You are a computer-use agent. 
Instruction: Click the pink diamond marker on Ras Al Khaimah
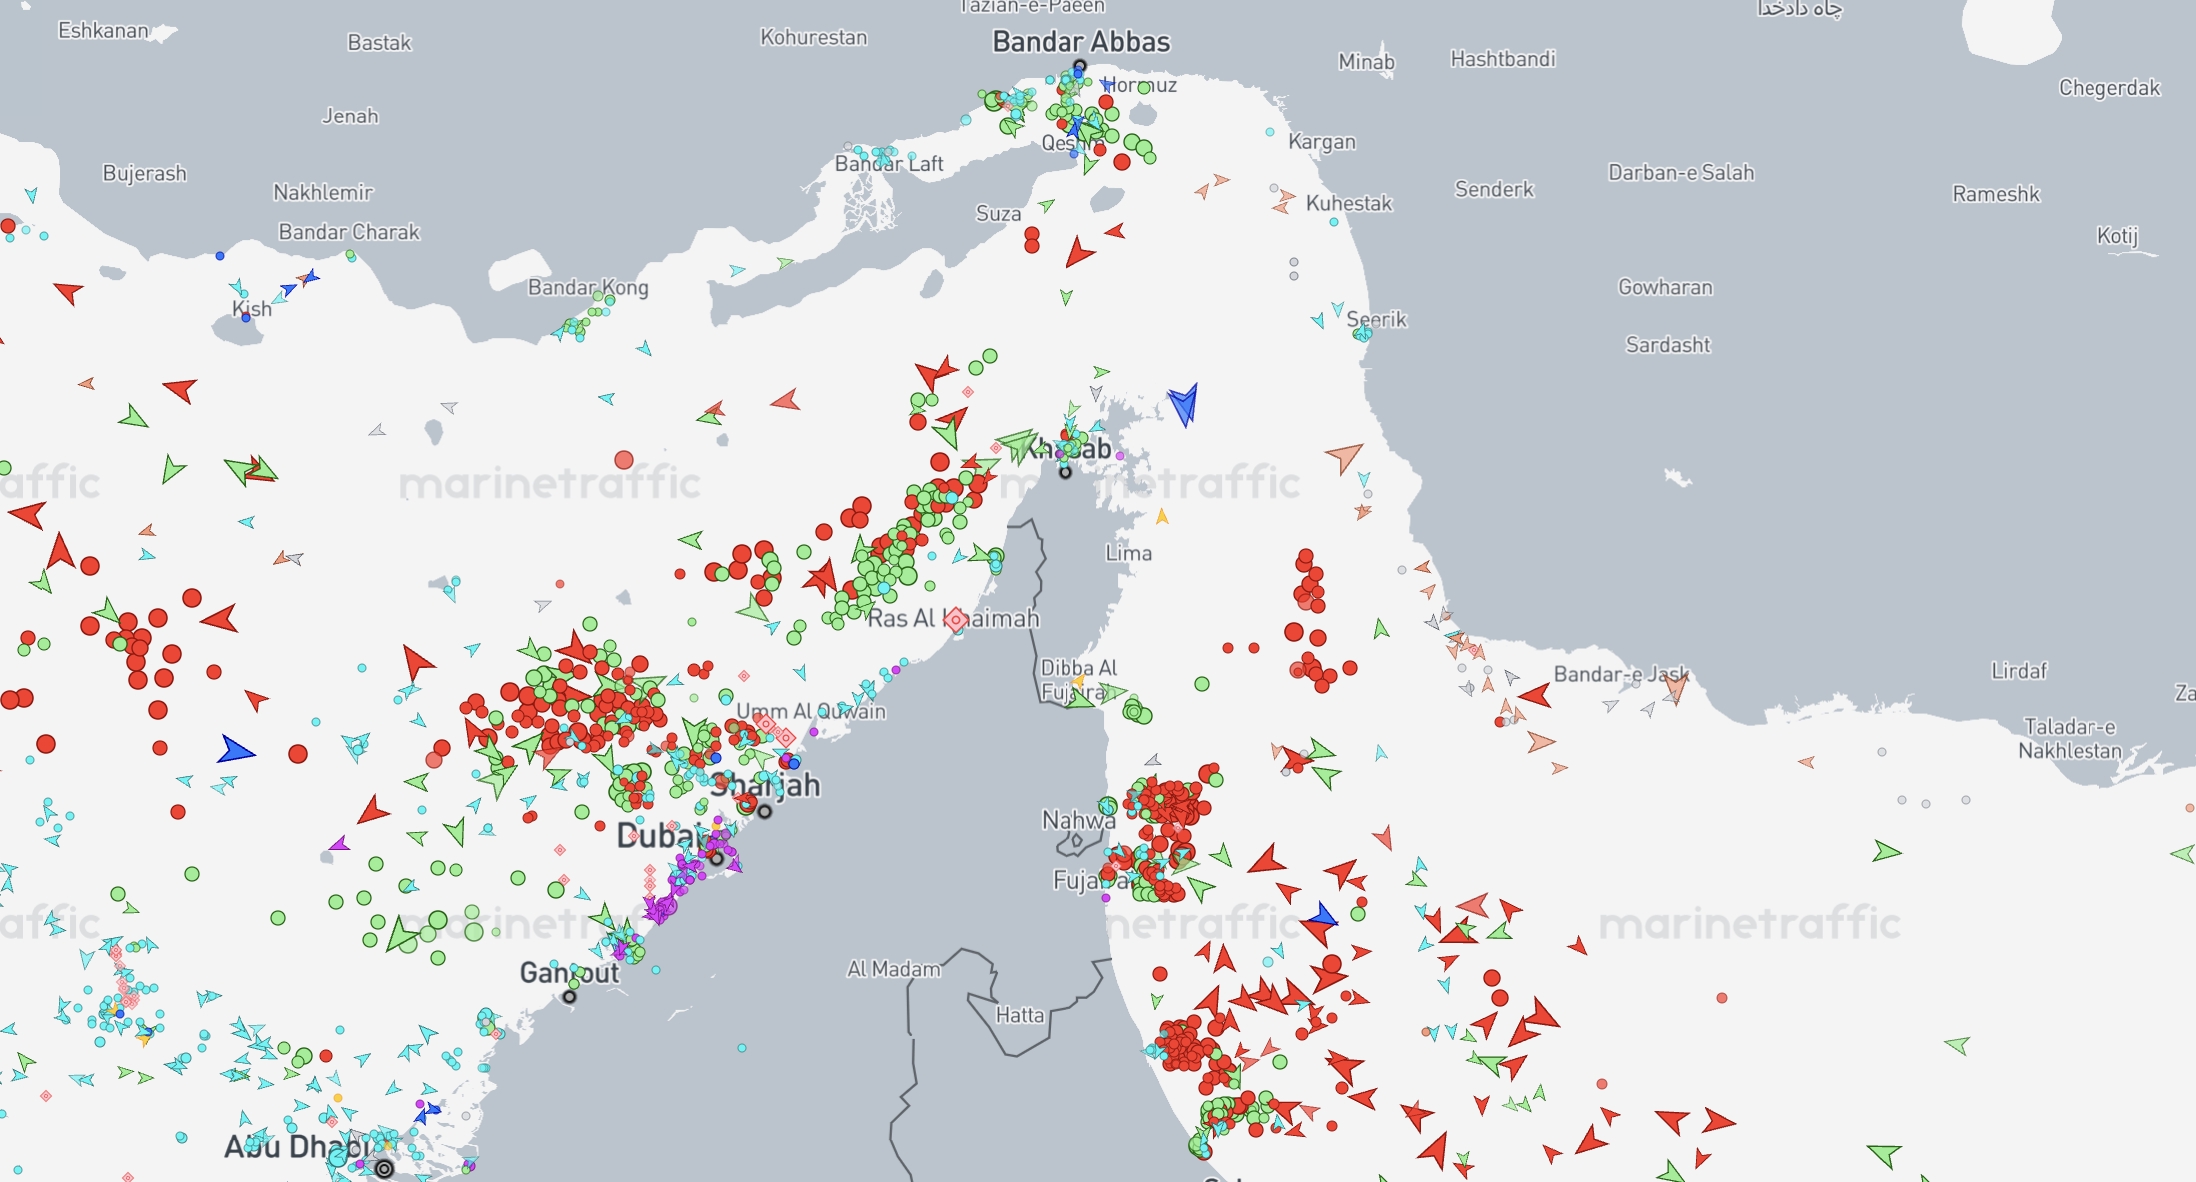tap(956, 619)
